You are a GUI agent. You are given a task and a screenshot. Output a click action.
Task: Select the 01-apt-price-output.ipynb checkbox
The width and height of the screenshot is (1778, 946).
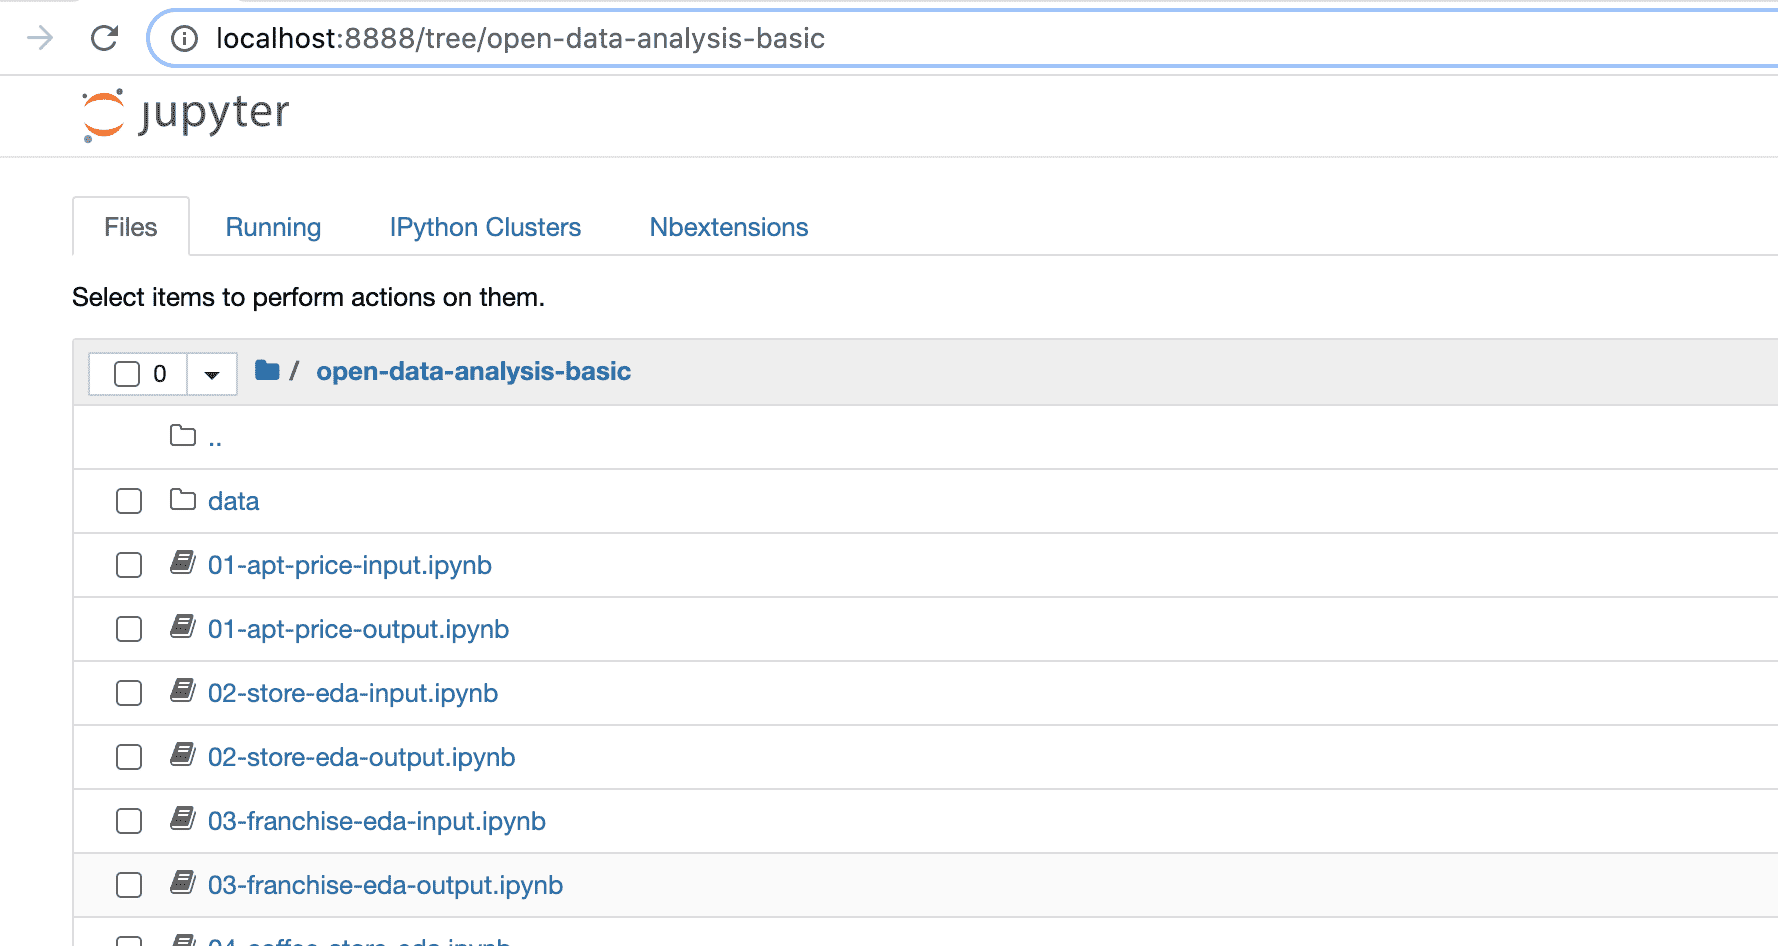(x=129, y=629)
